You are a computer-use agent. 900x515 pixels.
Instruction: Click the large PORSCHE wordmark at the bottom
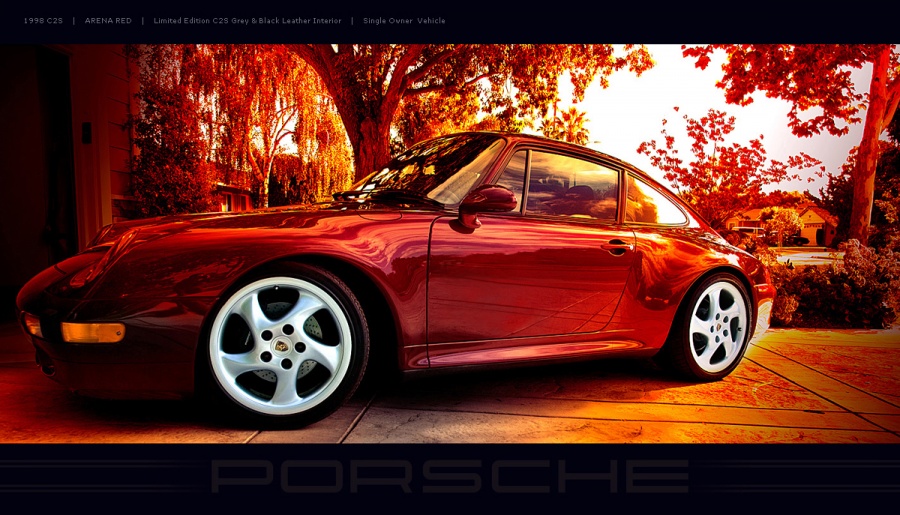(x=449, y=477)
